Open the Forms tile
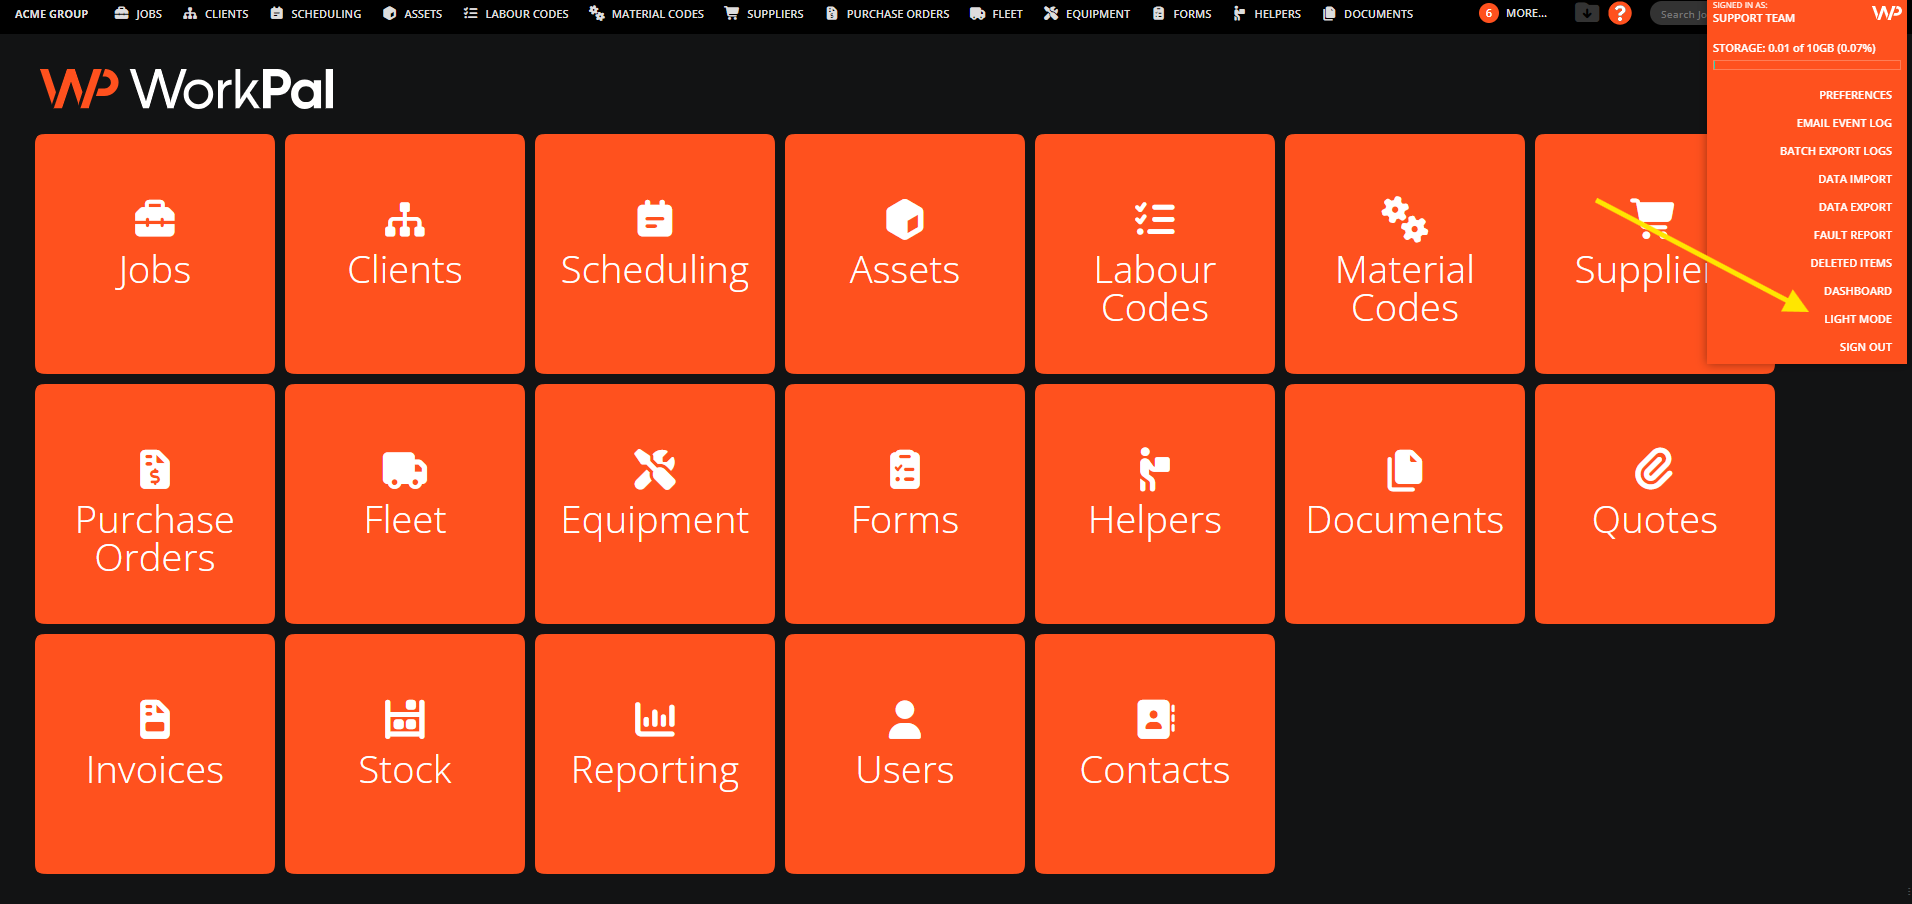The height and width of the screenshot is (904, 1912). click(x=905, y=504)
